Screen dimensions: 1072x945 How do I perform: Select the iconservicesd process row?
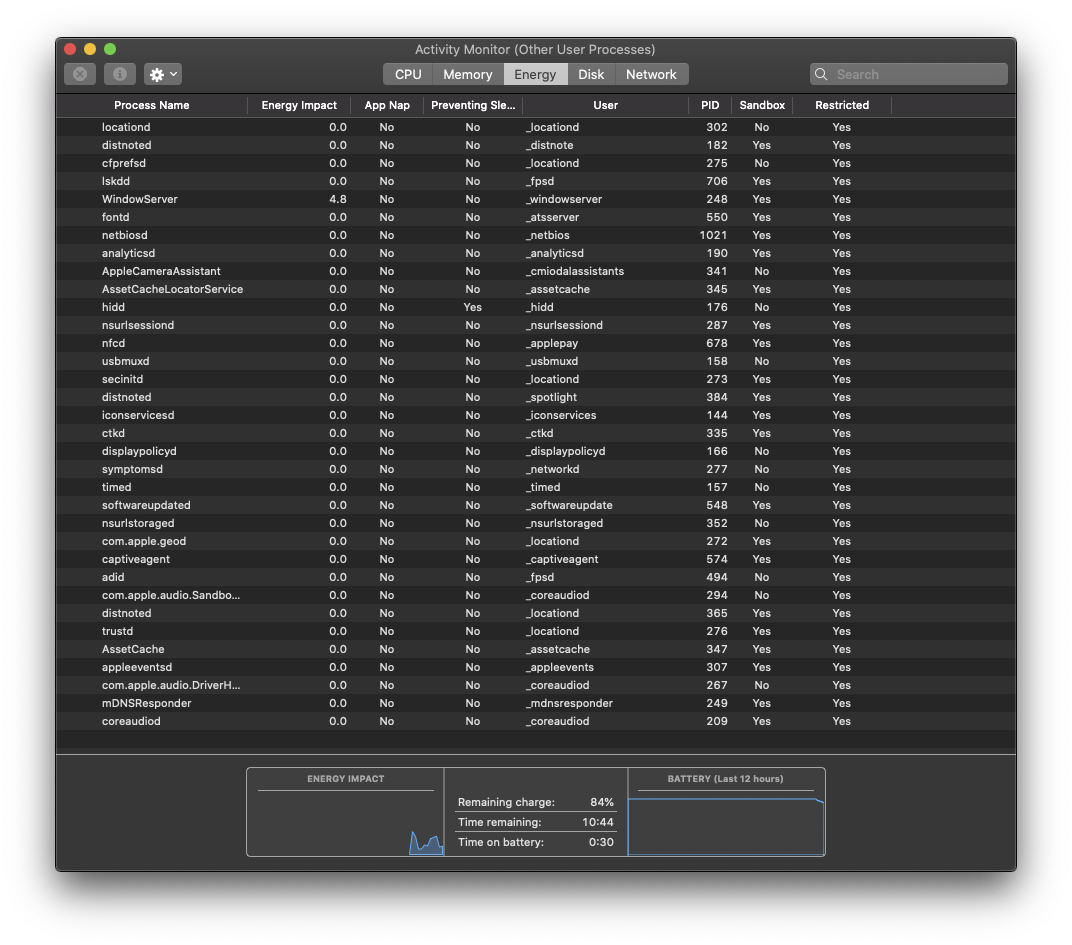point(536,415)
